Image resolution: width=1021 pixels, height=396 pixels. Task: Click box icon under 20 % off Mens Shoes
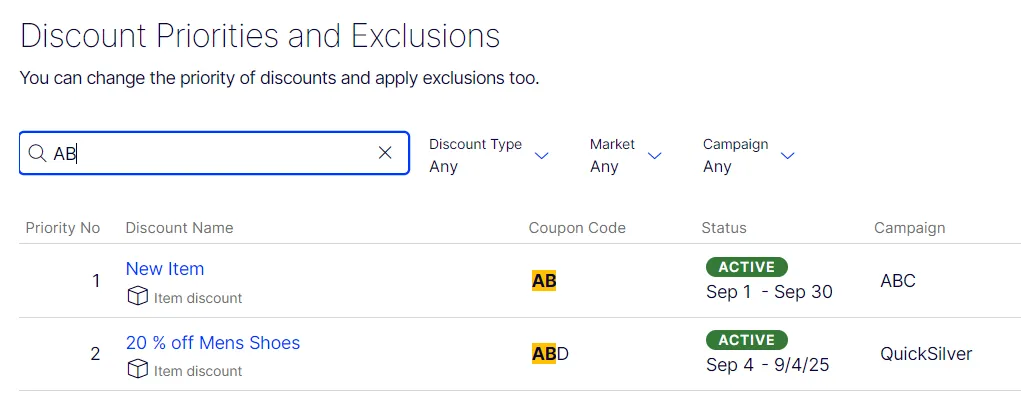137,370
